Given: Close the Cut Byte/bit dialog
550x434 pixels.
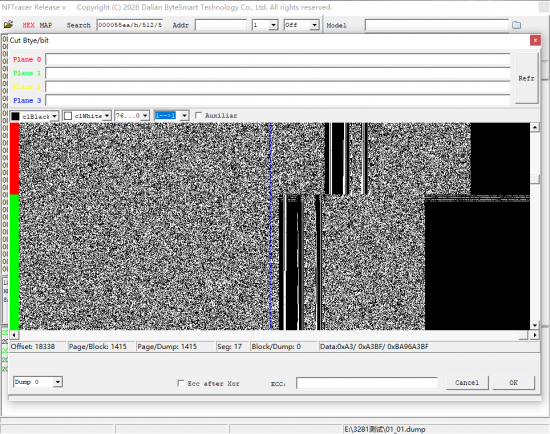Looking at the screenshot, I should click(x=535, y=40).
